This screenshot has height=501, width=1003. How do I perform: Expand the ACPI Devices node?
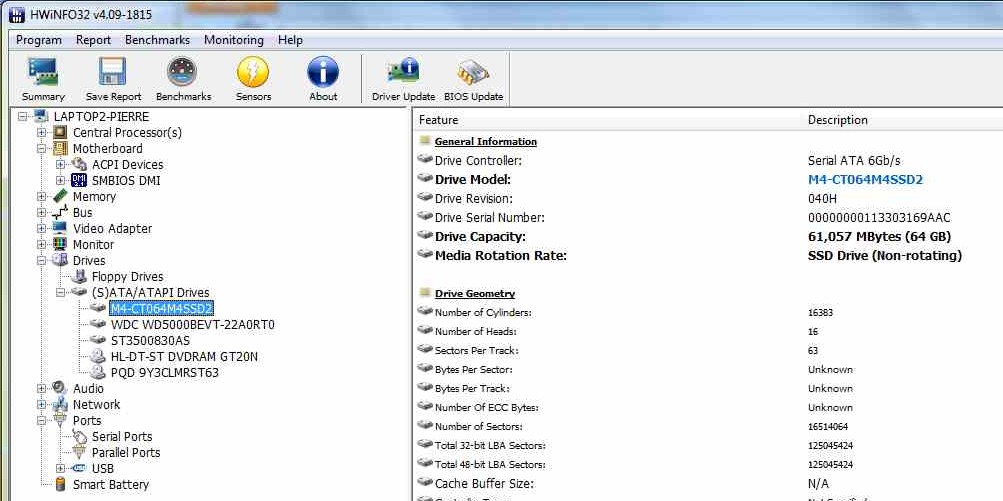pyautogui.click(x=61, y=164)
